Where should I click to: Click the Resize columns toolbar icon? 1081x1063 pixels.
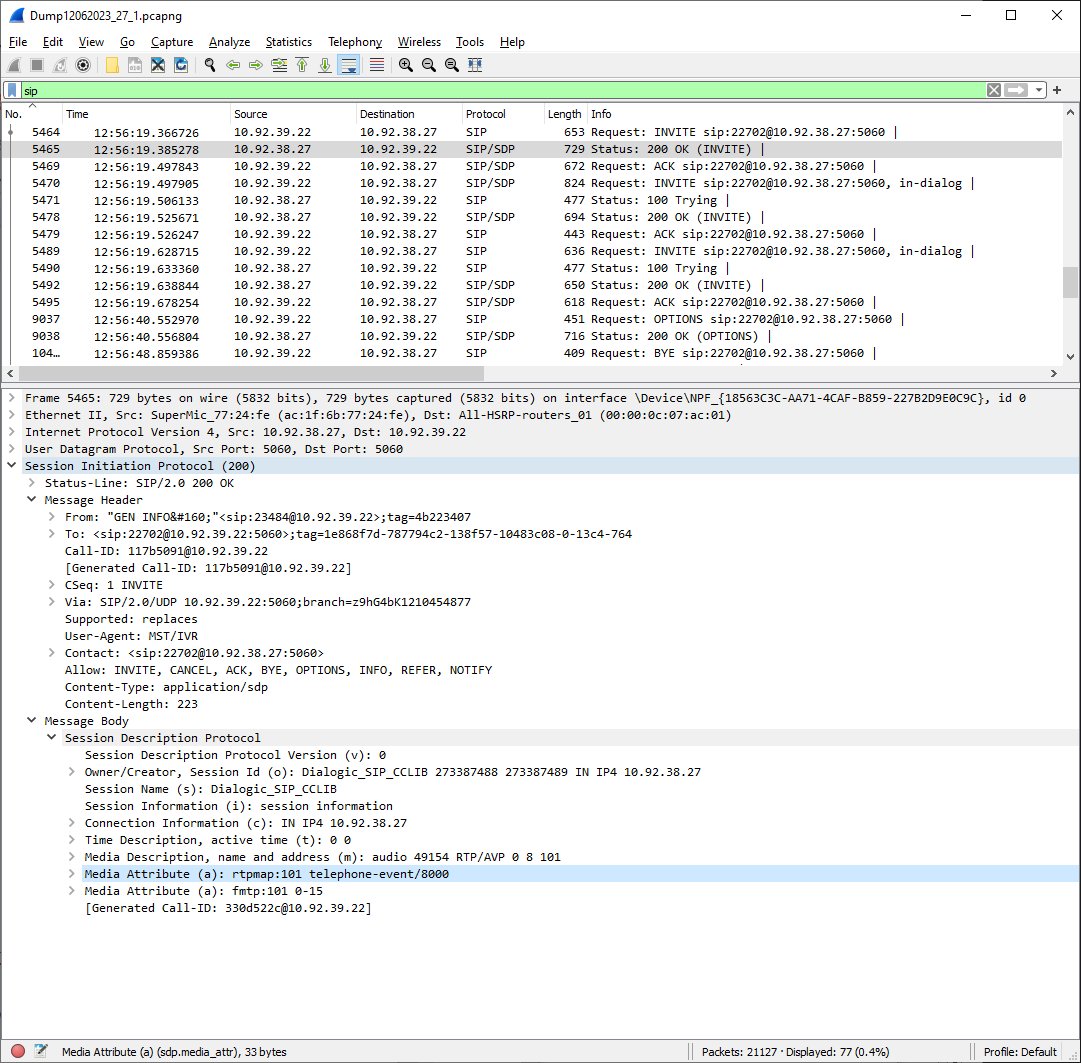point(475,65)
